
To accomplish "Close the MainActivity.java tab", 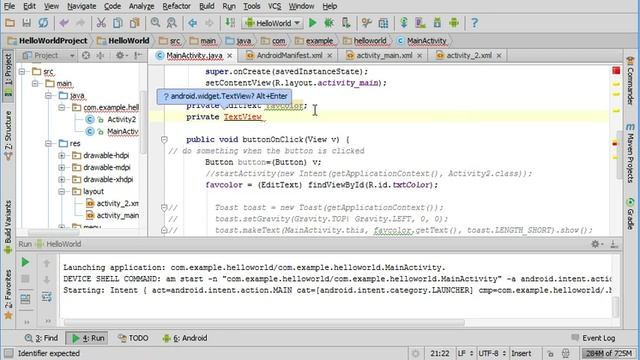I will click(x=230, y=56).
